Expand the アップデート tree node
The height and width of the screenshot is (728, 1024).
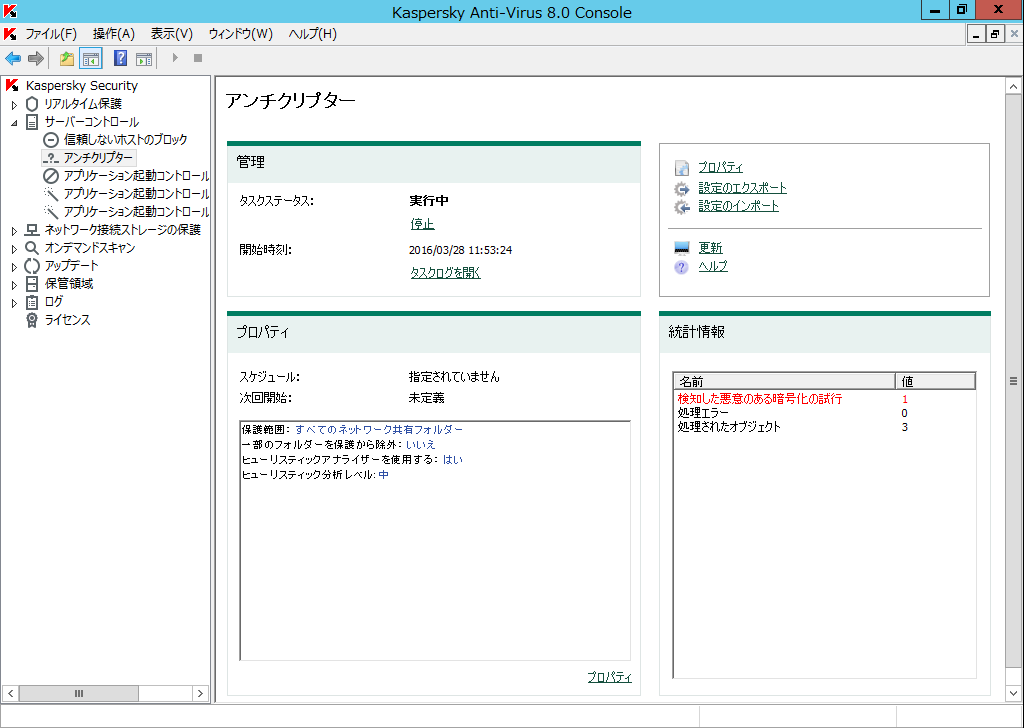click(14, 266)
